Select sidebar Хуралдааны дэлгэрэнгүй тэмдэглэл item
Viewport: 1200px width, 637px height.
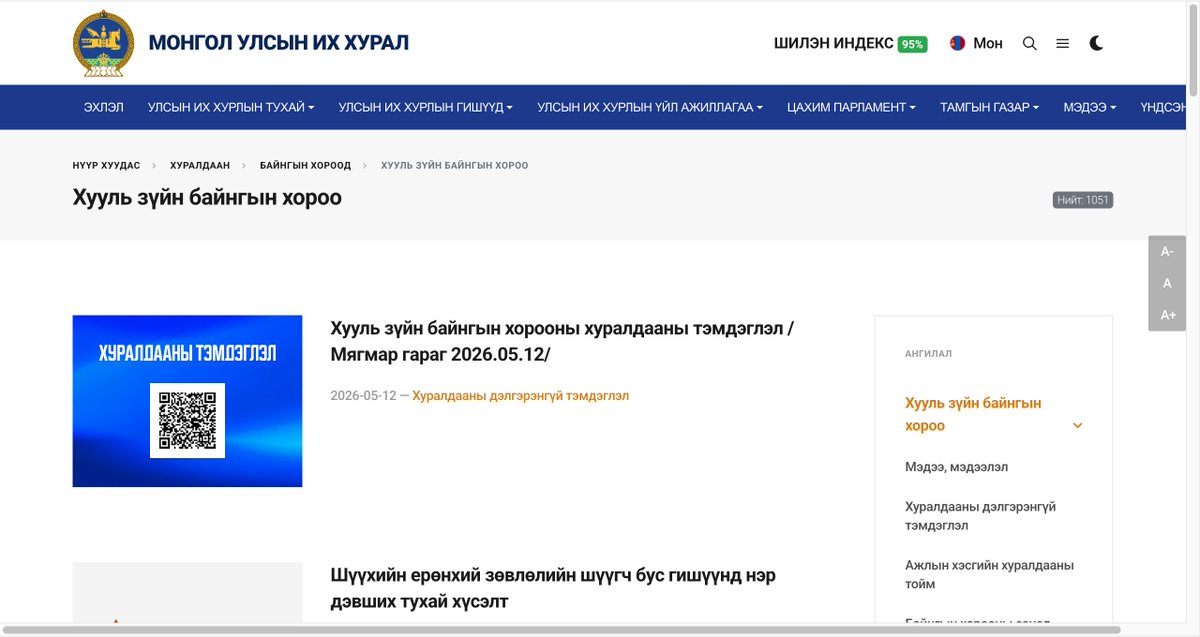980,516
